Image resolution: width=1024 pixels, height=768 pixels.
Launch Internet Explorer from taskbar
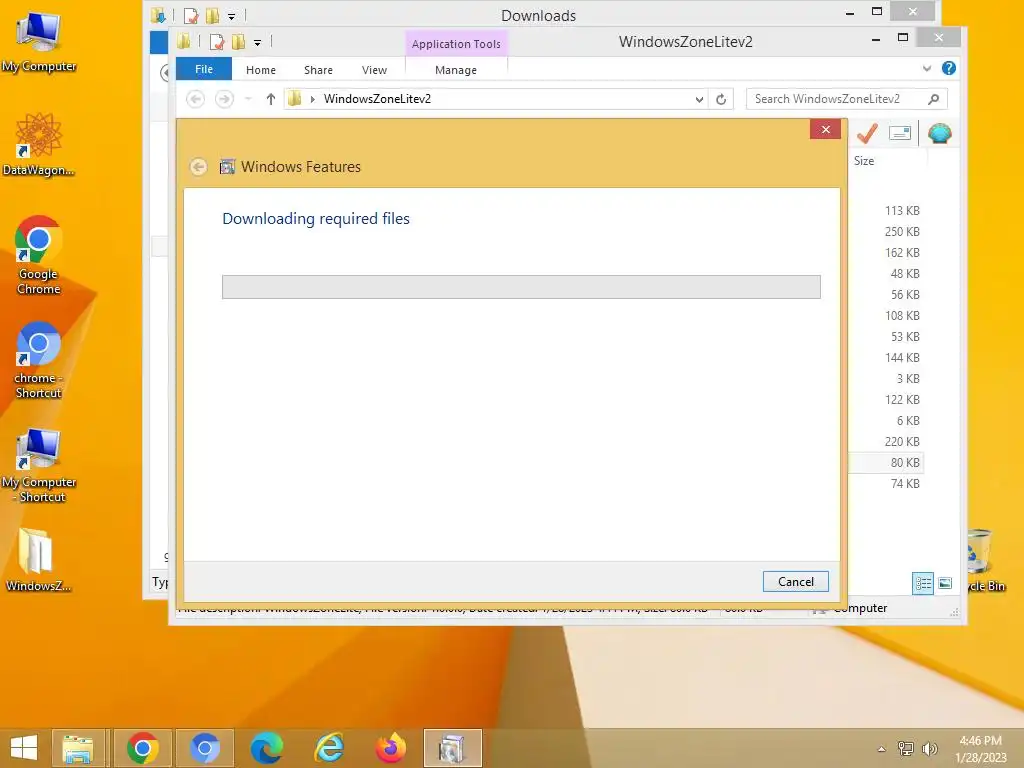pos(329,748)
